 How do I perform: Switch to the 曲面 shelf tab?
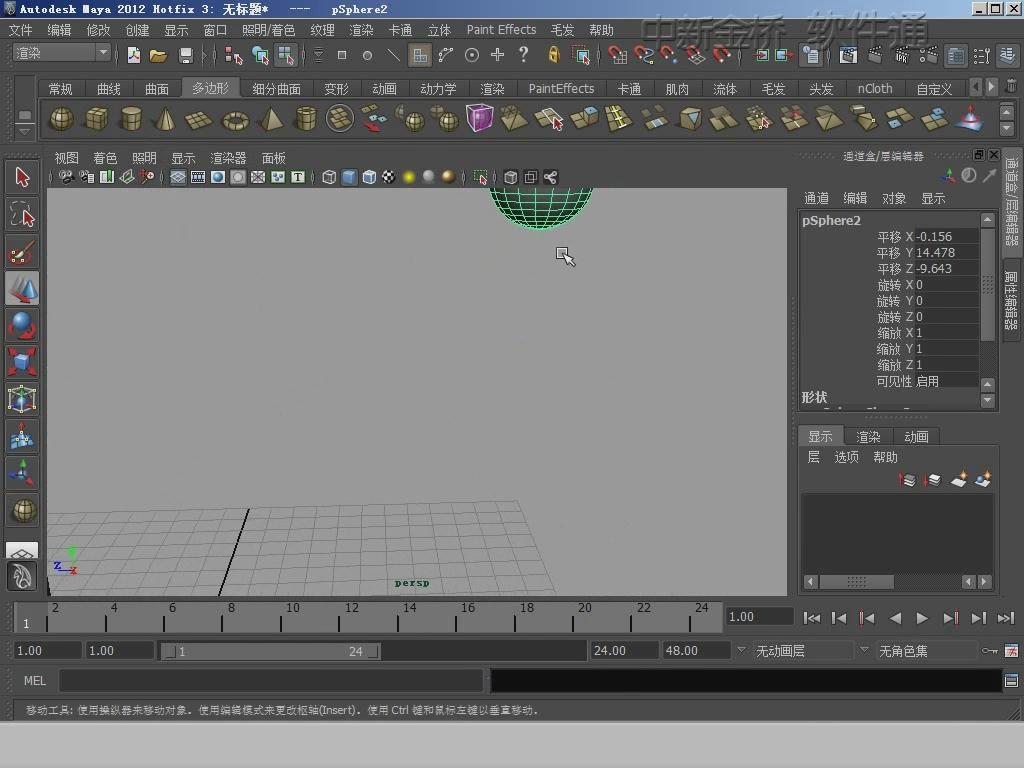[157, 89]
